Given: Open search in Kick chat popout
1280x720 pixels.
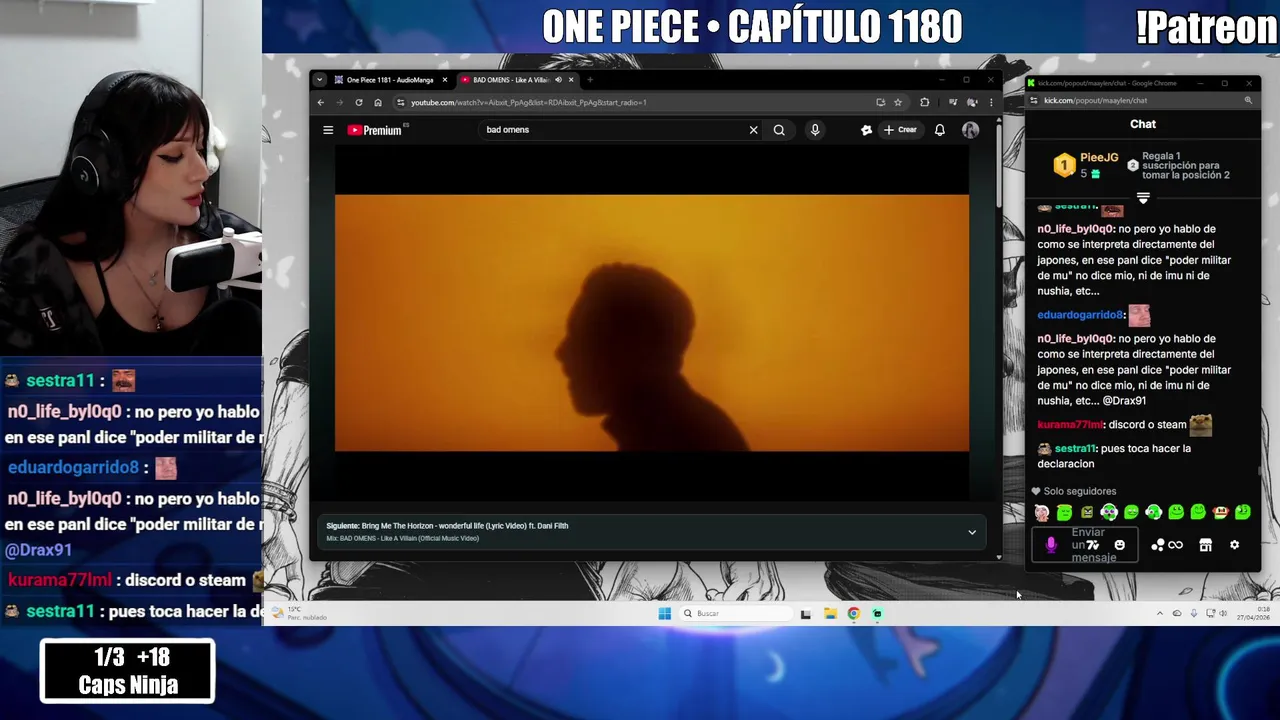Looking at the screenshot, I should pos(1248,100).
